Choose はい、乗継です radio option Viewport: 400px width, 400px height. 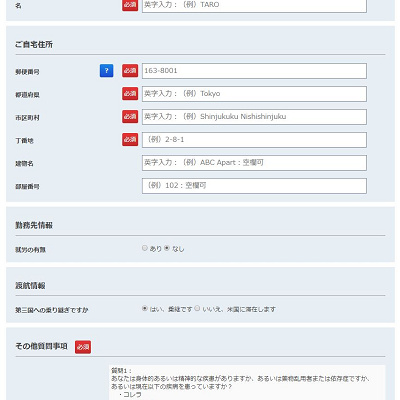click(x=145, y=308)
